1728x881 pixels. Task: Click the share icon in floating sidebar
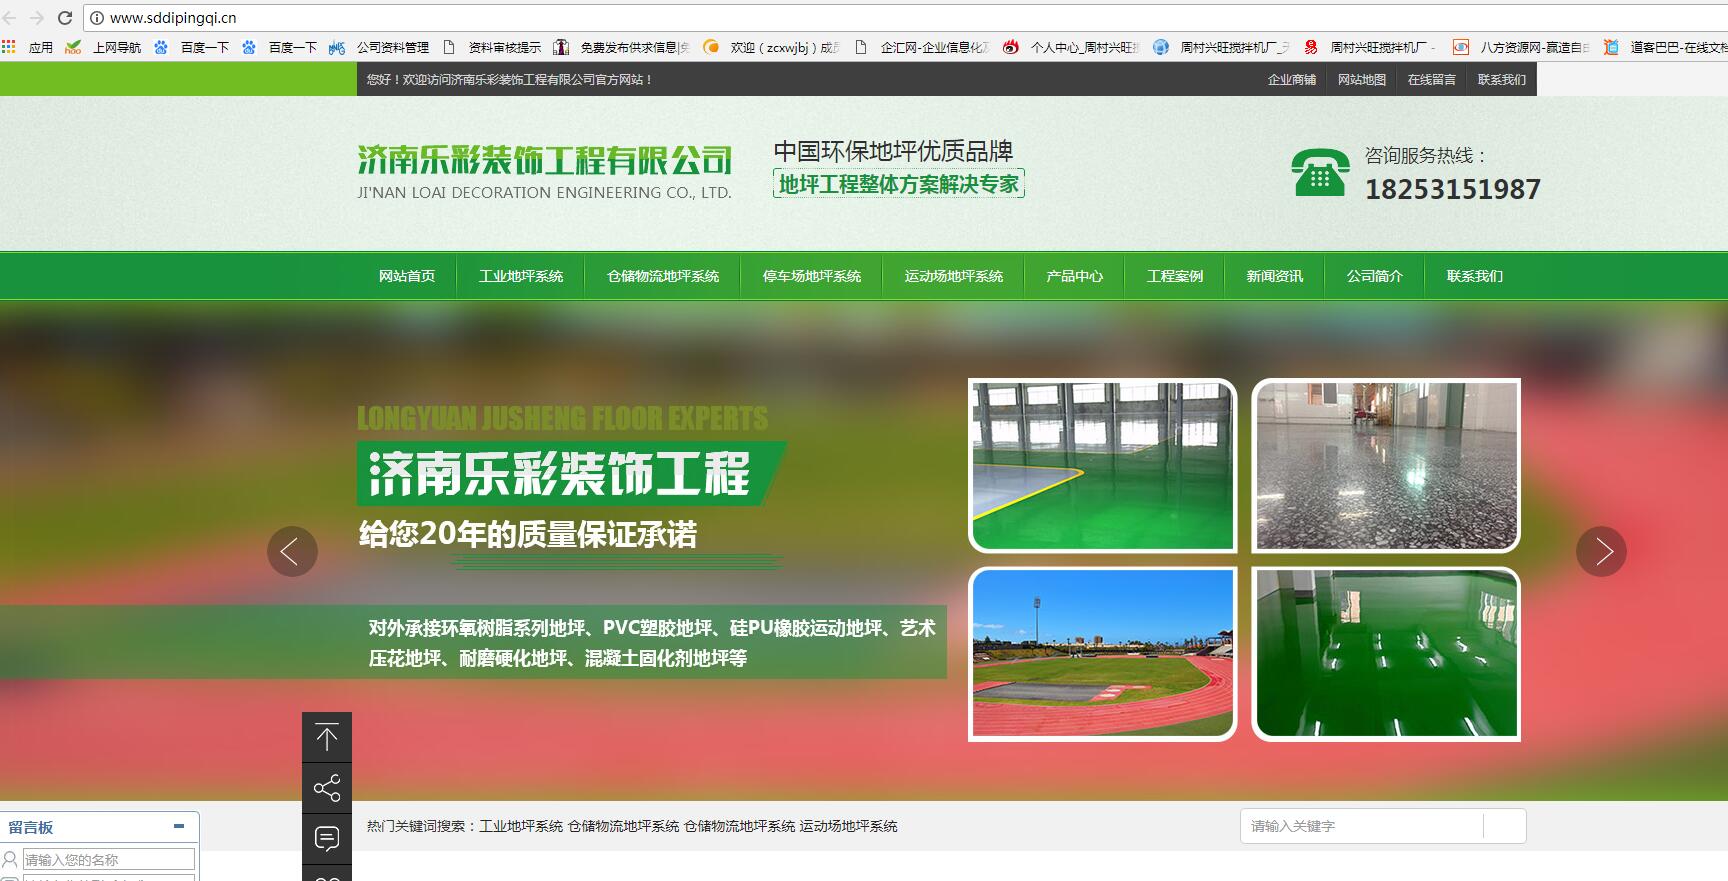(x=327, y=789)
